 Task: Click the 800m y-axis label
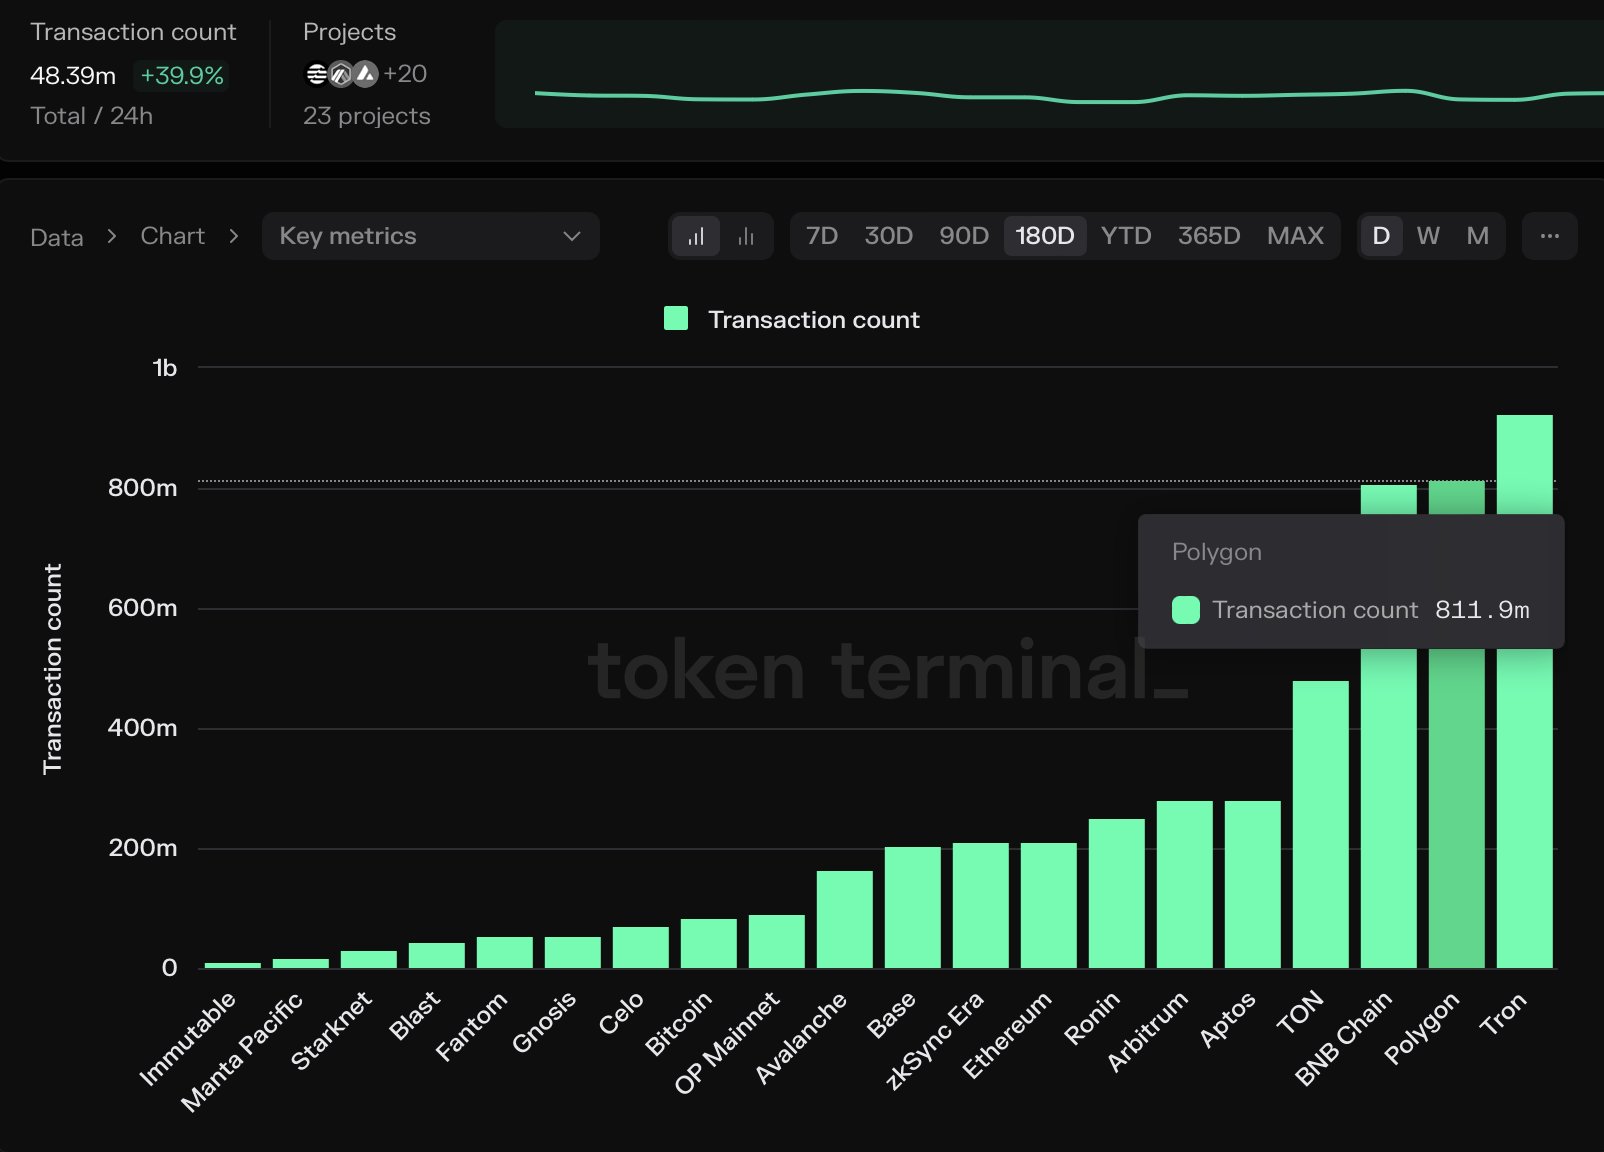coord(143,488)
